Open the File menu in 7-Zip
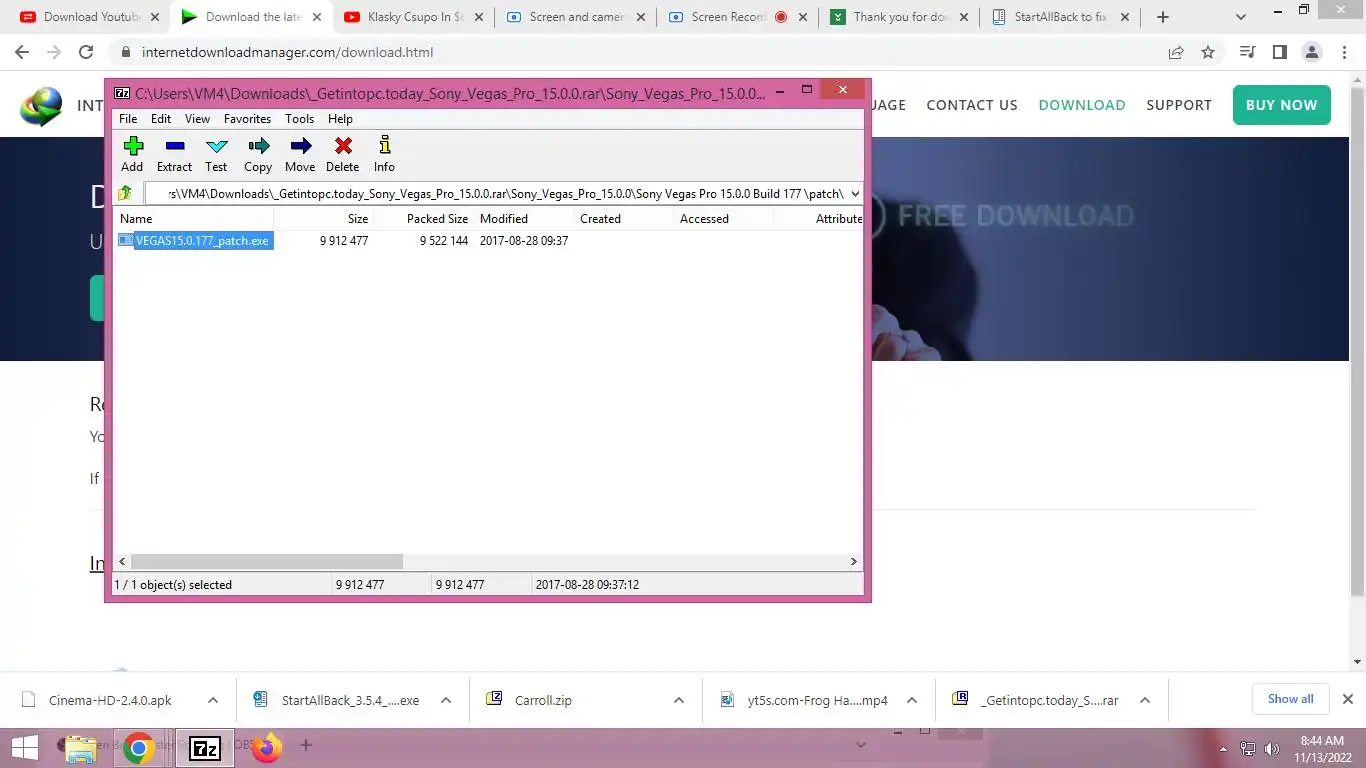The height and width of the screenshot is (768, 1366). pos(128,118)
